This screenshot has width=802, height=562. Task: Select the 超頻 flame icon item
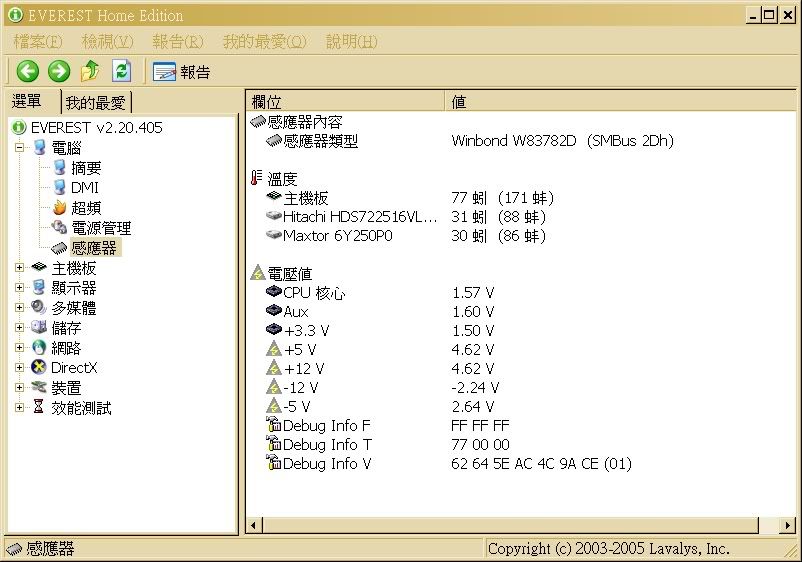(x=60, y=208)
